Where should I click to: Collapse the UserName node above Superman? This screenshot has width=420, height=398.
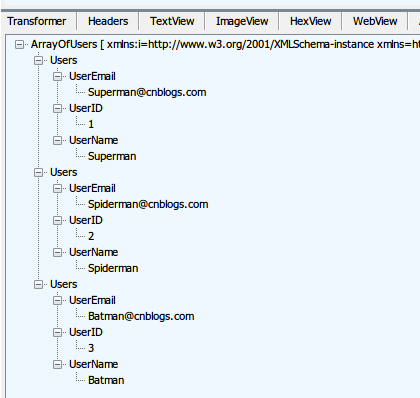click(58, 140)
